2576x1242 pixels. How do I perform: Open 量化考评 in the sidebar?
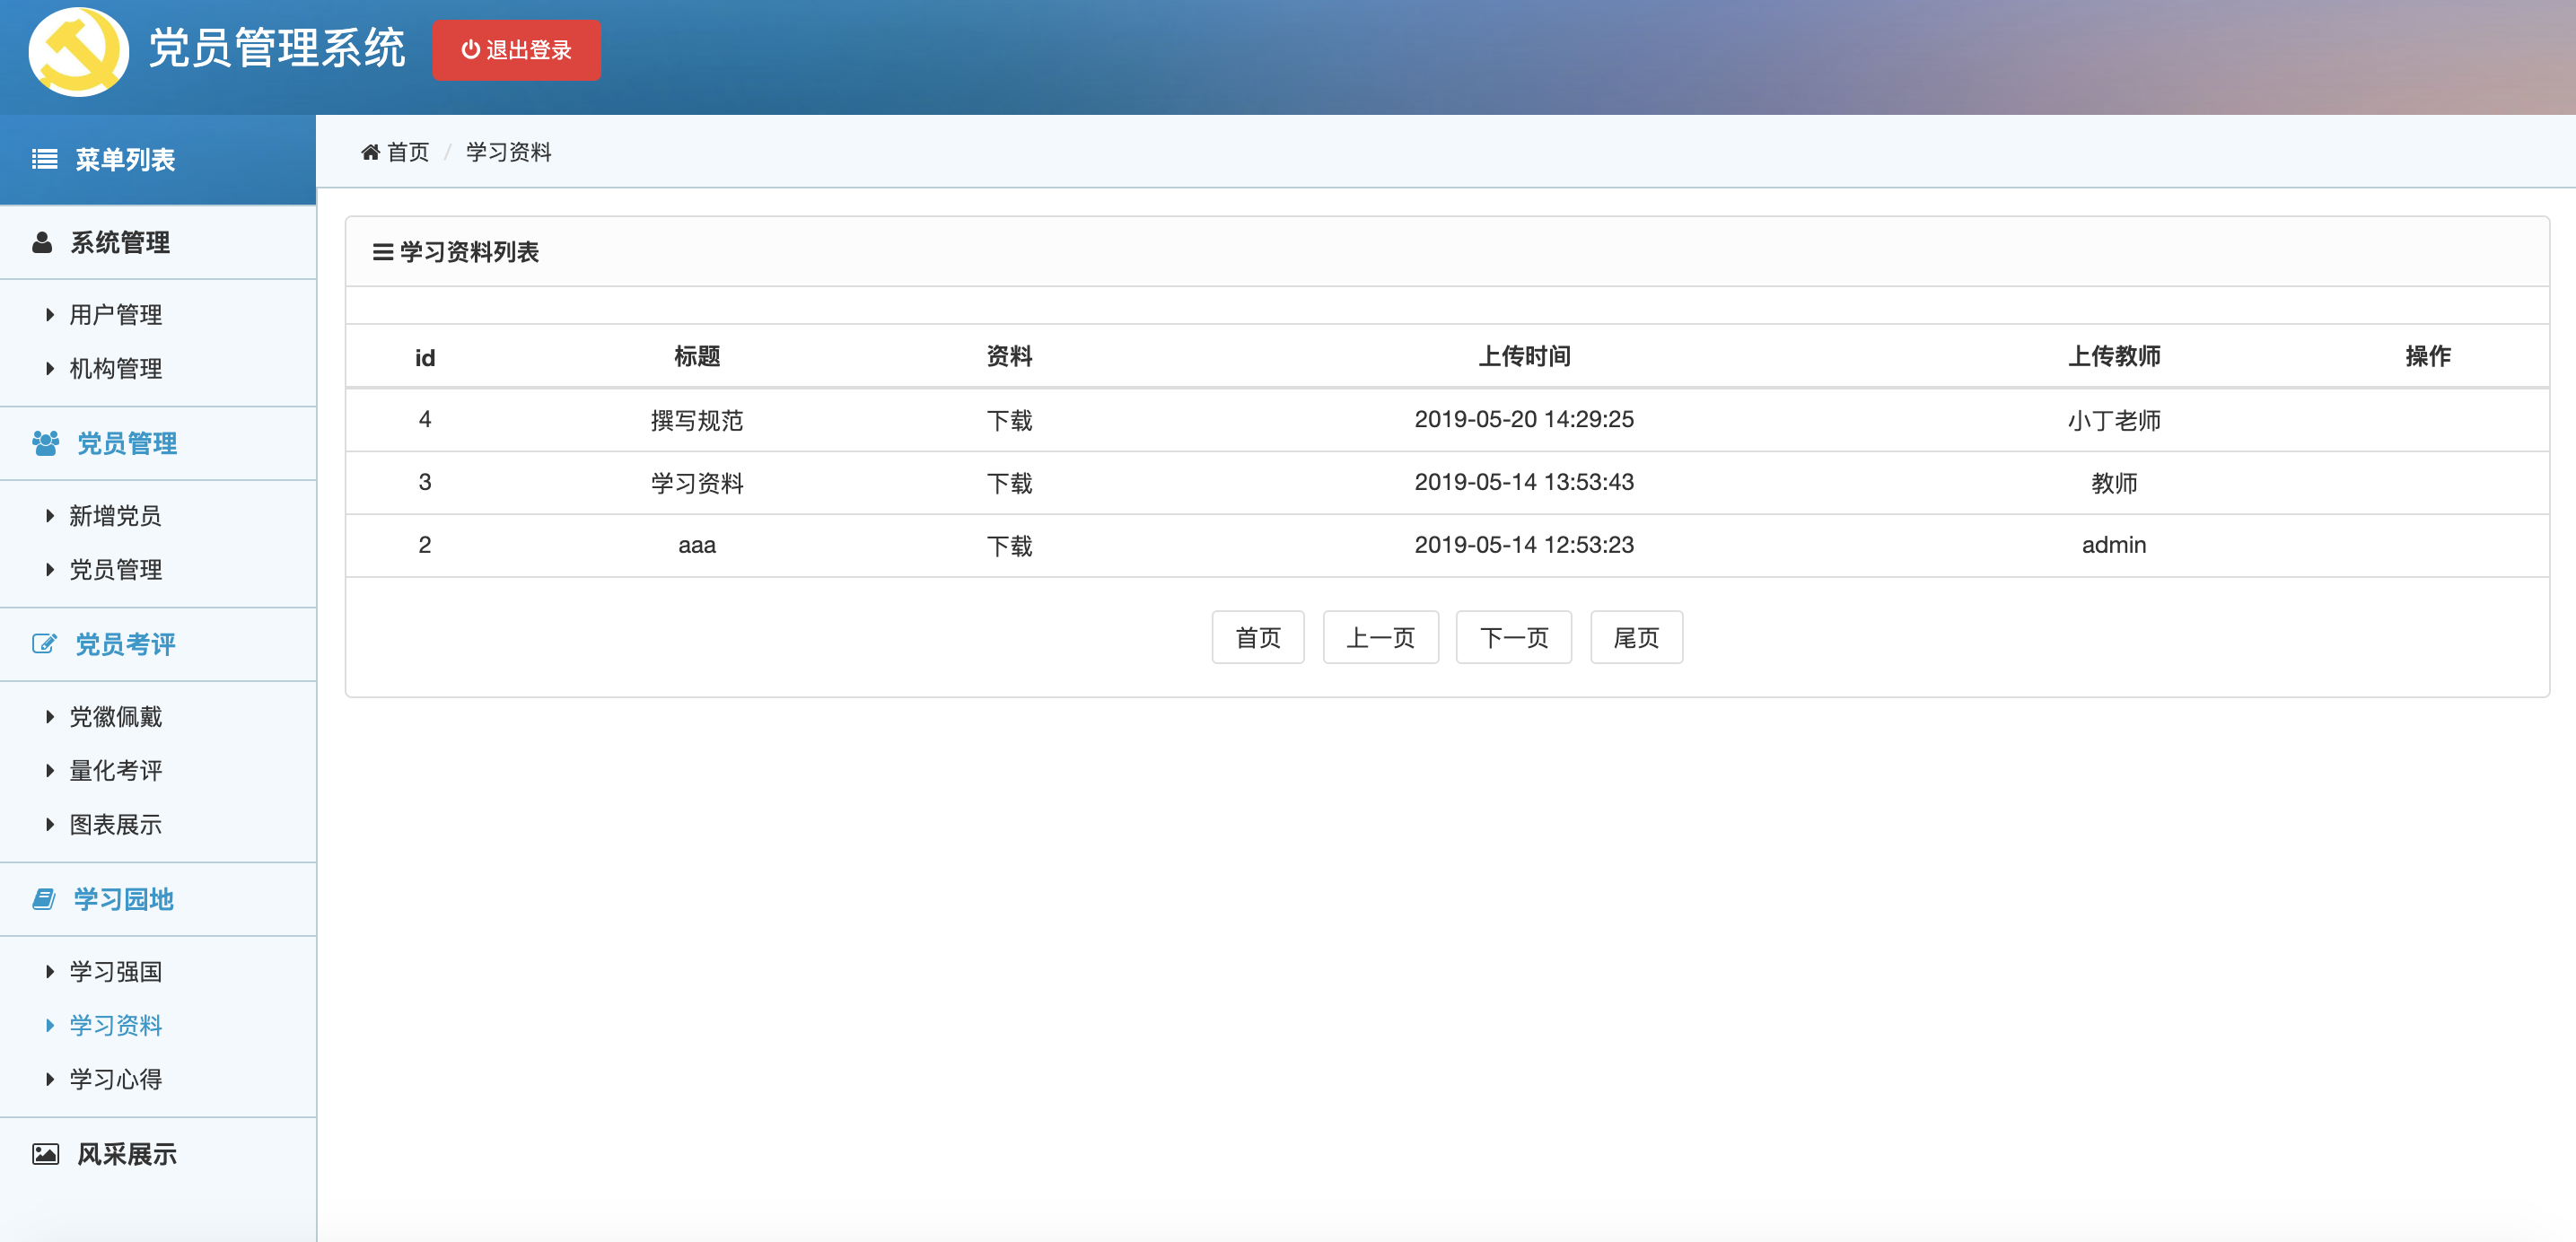[x=115, y=771]
